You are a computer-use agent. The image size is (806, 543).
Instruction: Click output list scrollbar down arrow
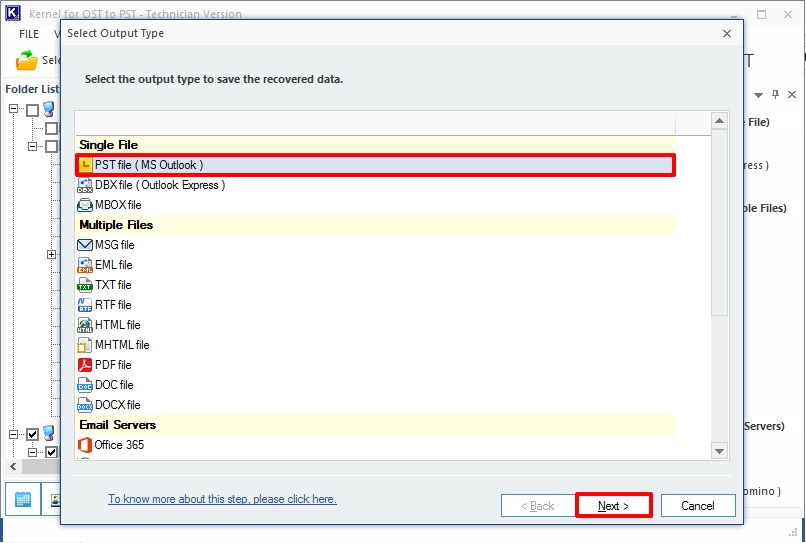719,452
